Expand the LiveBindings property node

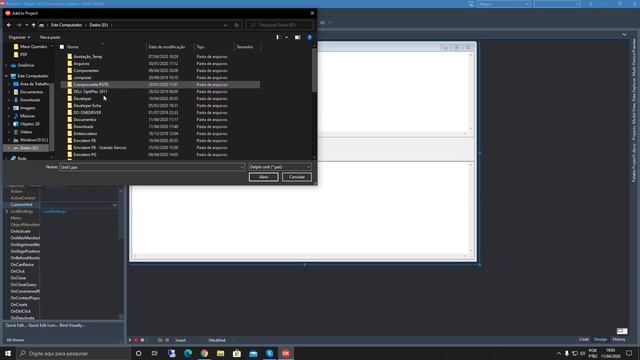pyautogui.click(x=7, y=211)
